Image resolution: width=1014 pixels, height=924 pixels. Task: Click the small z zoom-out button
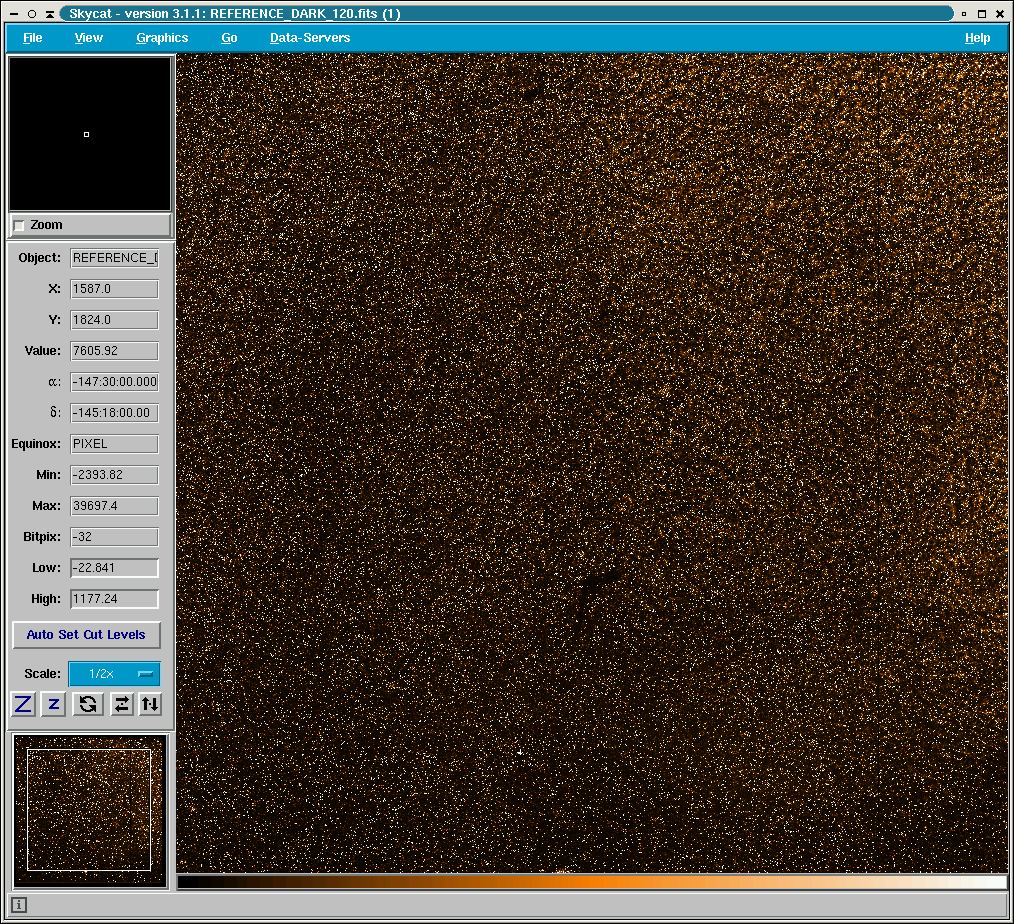click(54, 704)
